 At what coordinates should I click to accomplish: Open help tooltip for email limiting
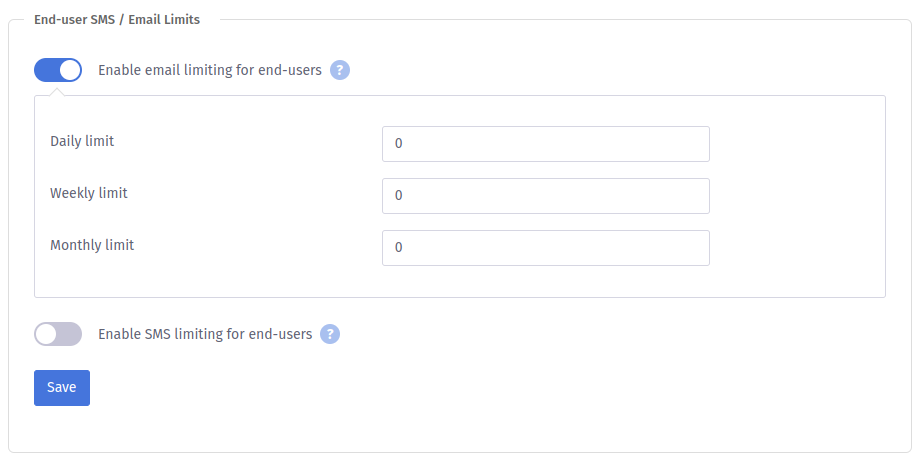pos(340,70)
